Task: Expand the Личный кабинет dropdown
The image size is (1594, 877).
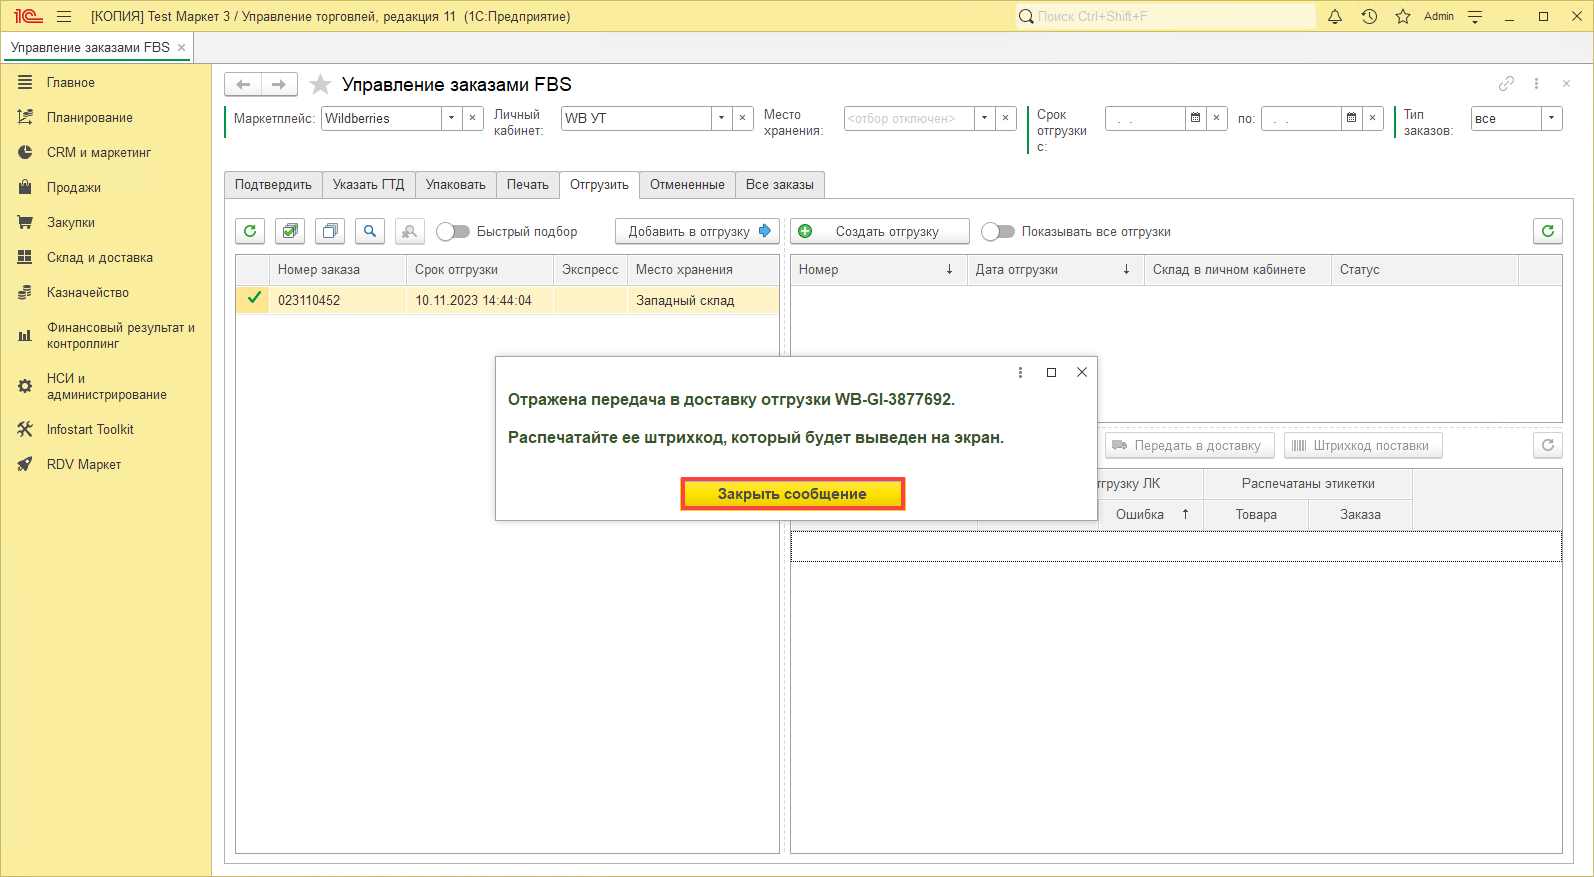Action: pos(721,118)
